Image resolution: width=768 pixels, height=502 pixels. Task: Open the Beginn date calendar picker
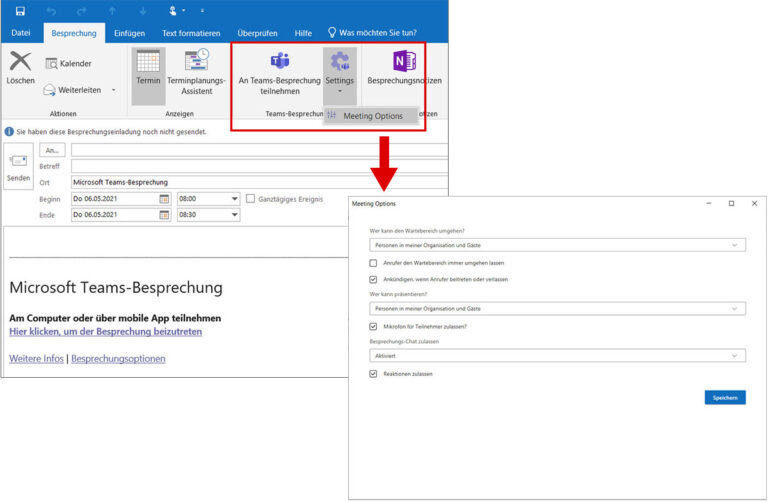pyautogui.click(x=164, y=199)
